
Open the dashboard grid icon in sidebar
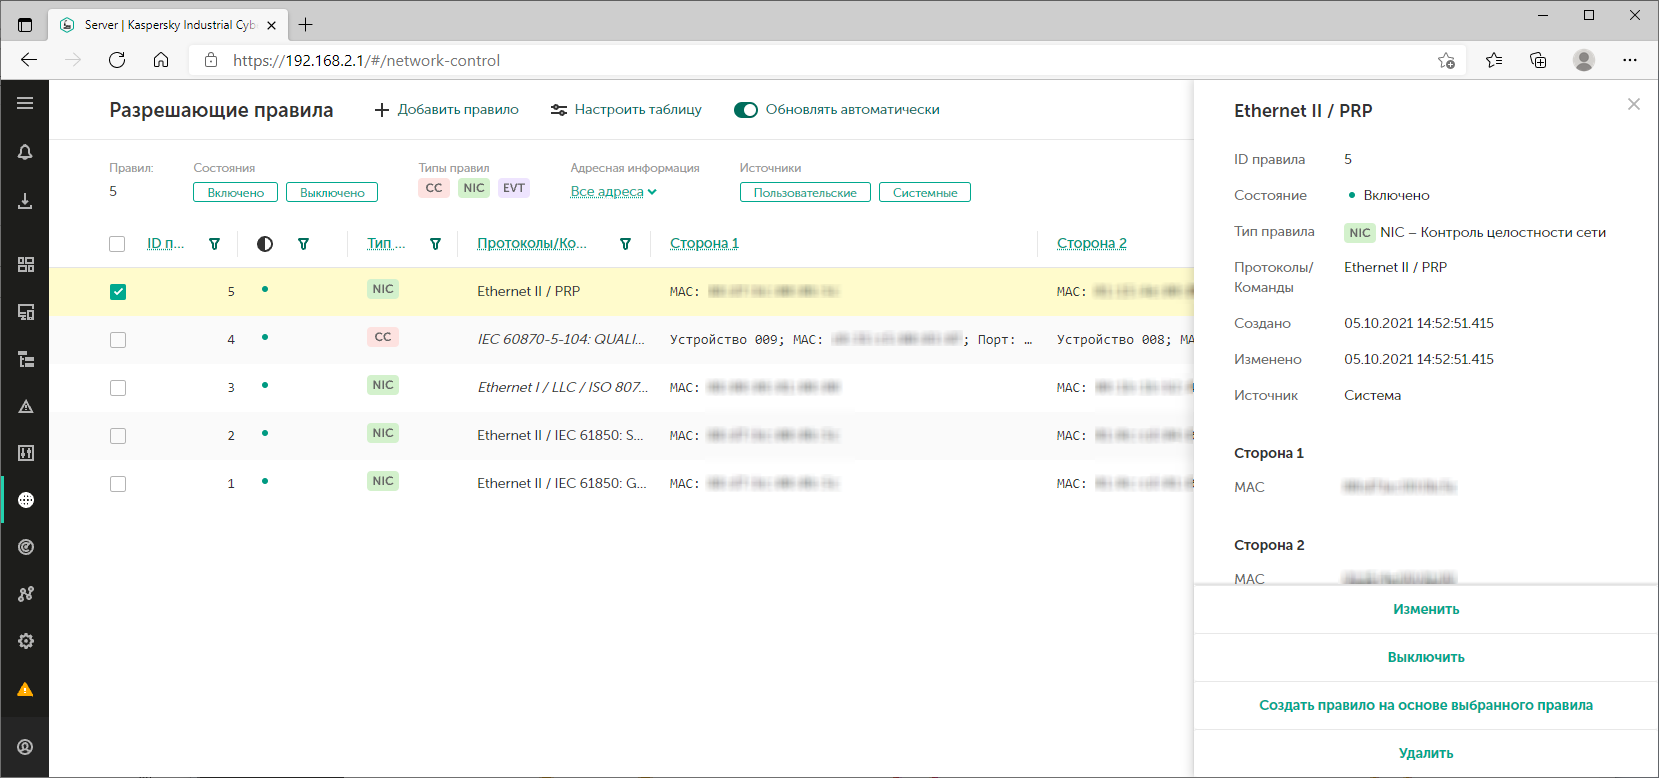[25, 264]
